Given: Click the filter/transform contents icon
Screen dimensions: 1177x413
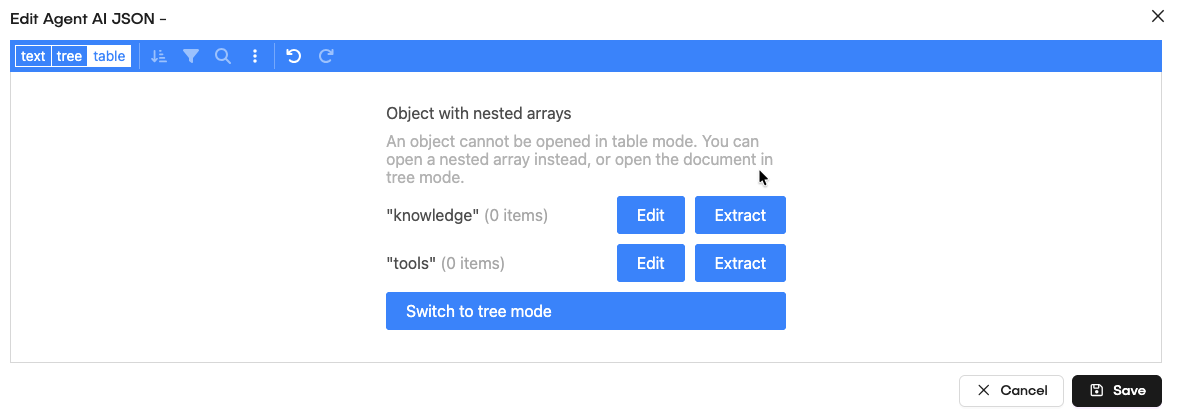Looking at the screenshot, I should point(190,57).
